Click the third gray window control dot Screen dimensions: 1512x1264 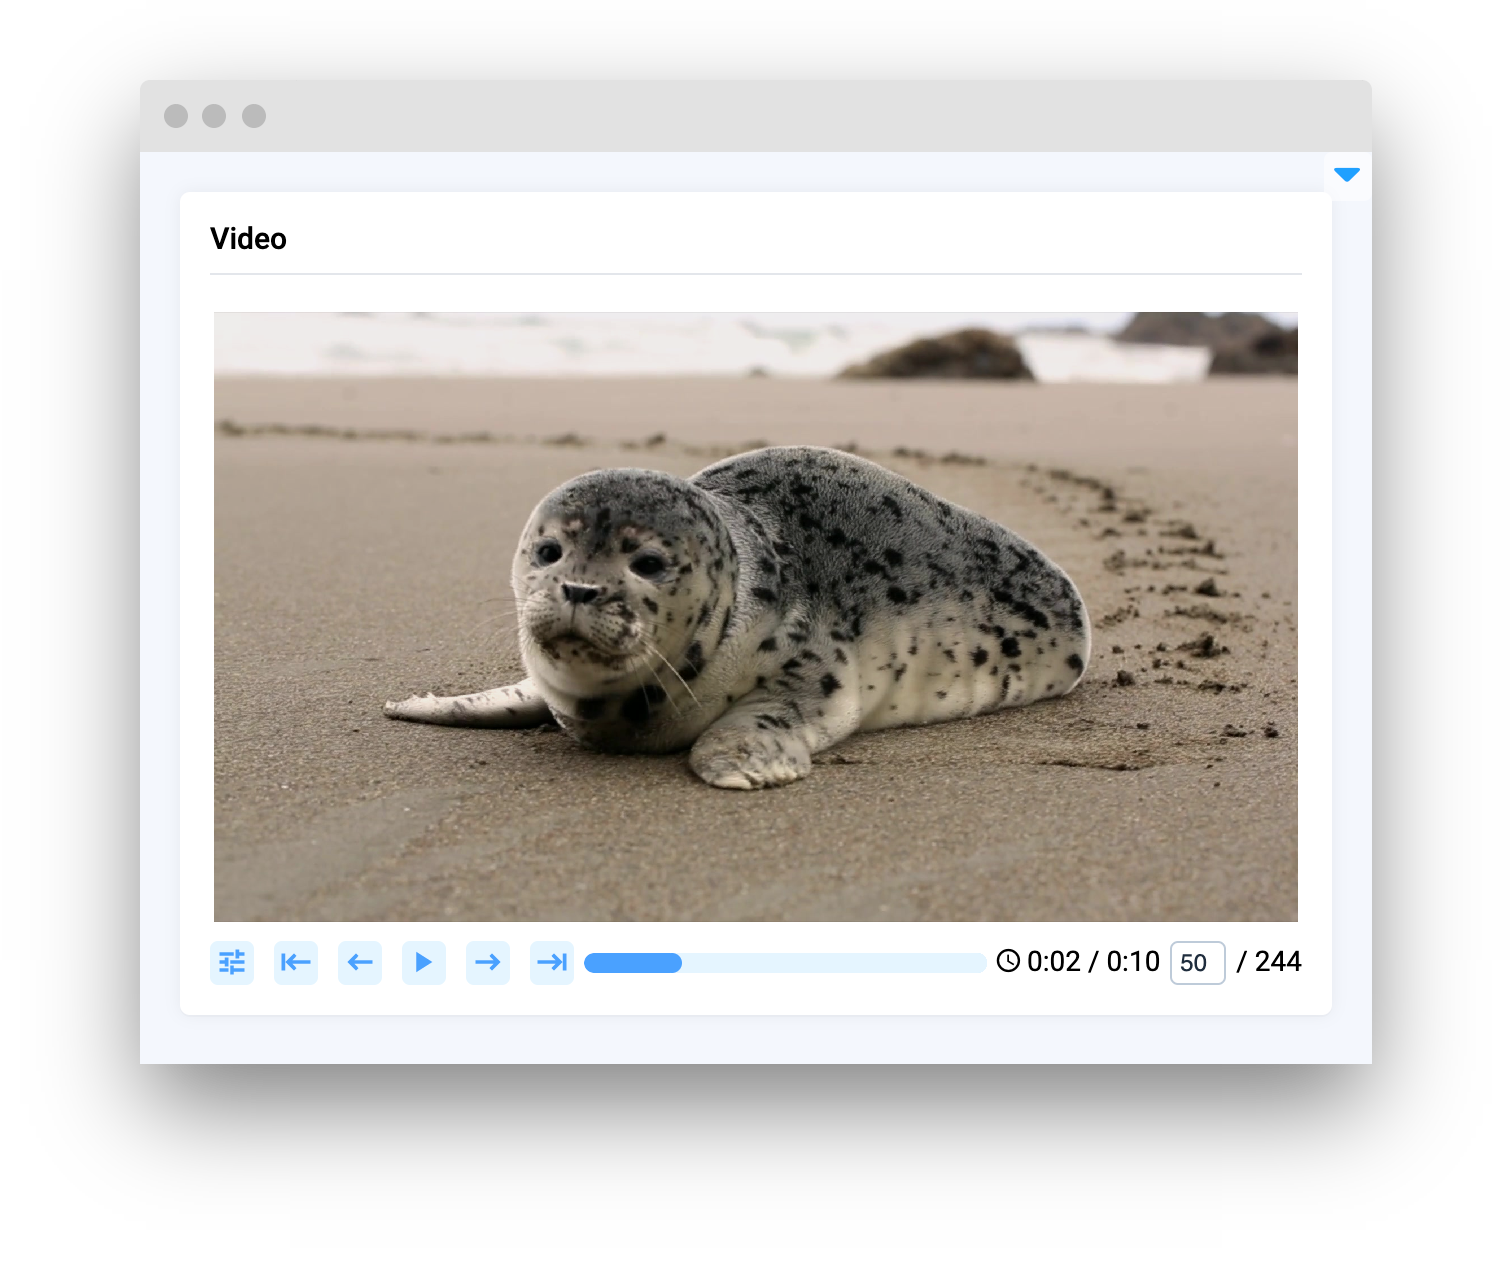[254, 116]
